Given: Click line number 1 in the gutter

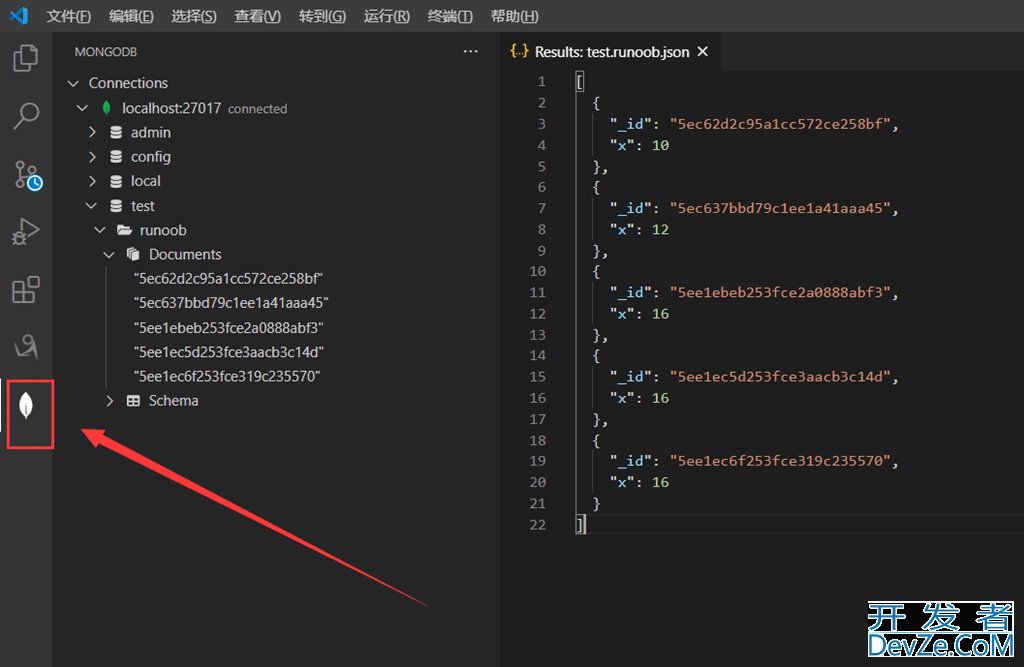Looking at the screenshot, I should tap(541, 82).
